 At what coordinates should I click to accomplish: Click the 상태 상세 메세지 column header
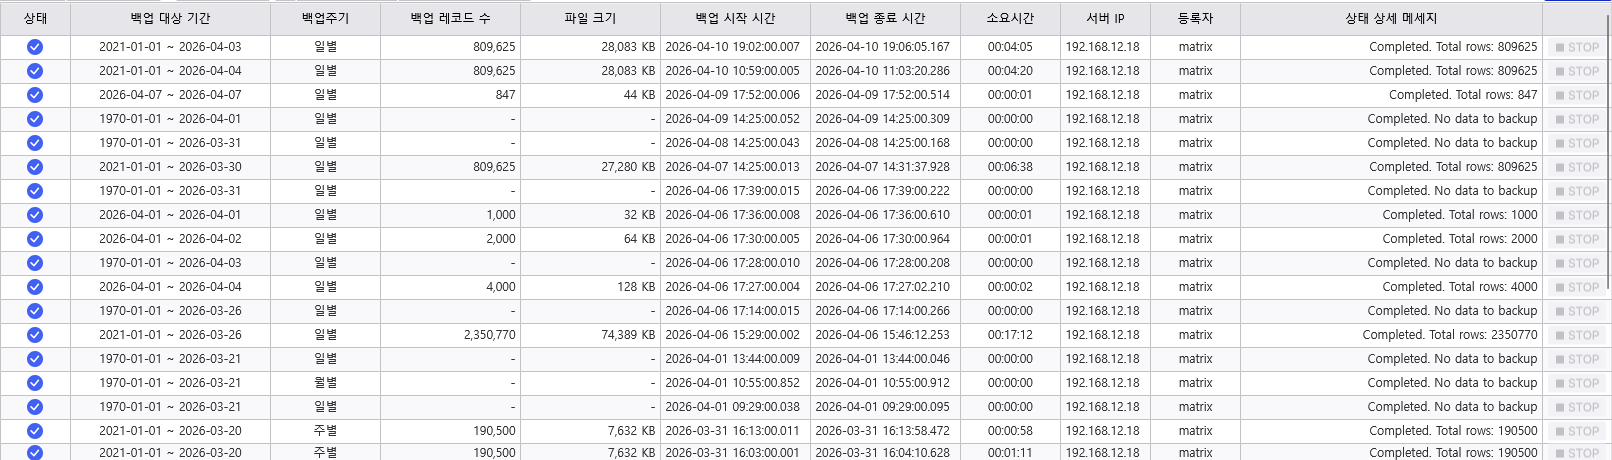click(1391, 18)
